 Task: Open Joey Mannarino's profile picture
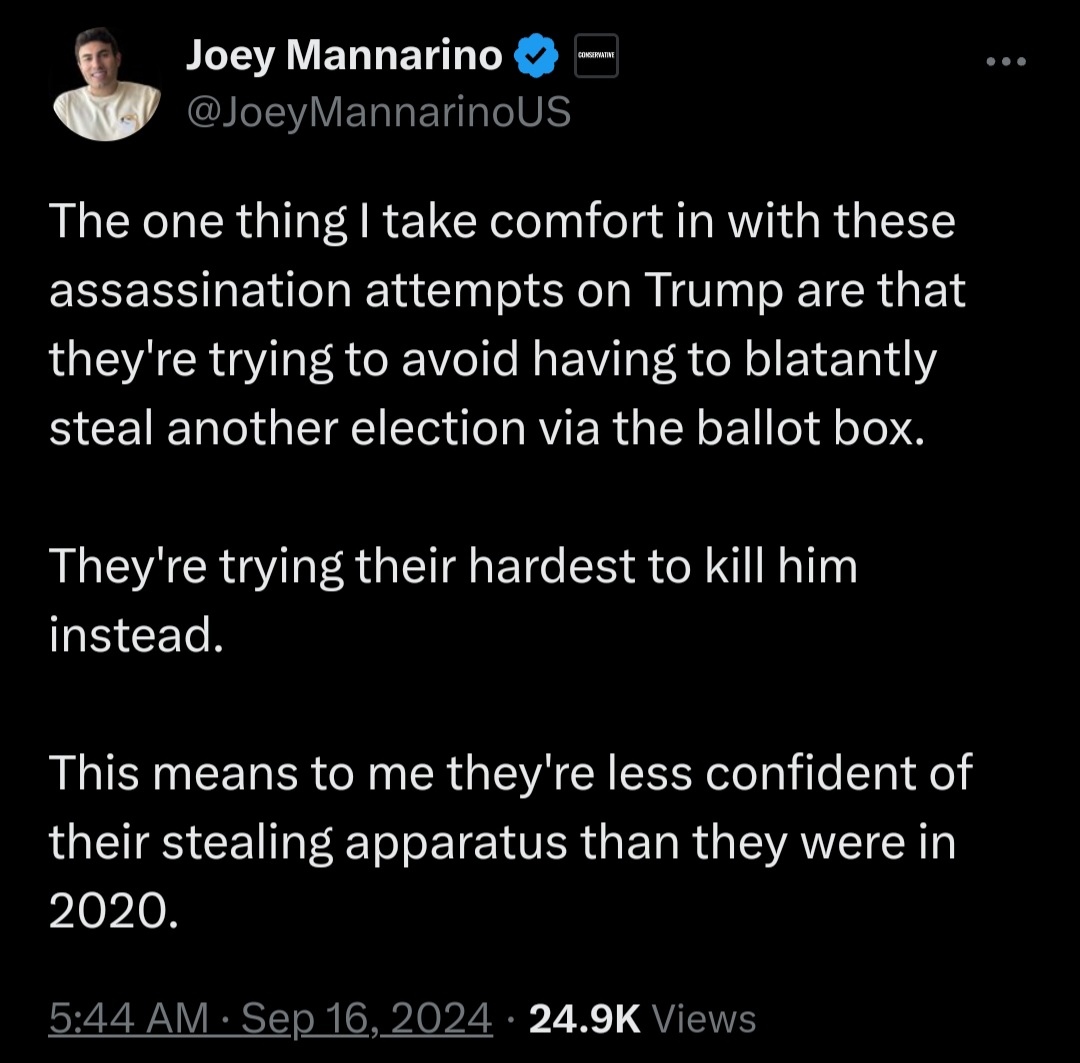(x=105, y=84)
